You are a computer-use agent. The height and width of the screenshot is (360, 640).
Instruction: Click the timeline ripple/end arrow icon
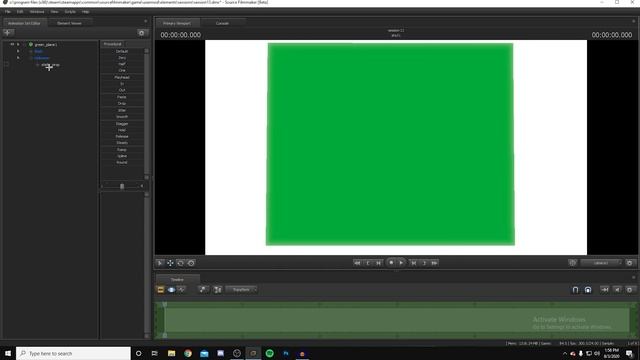(x=604, y=290)
